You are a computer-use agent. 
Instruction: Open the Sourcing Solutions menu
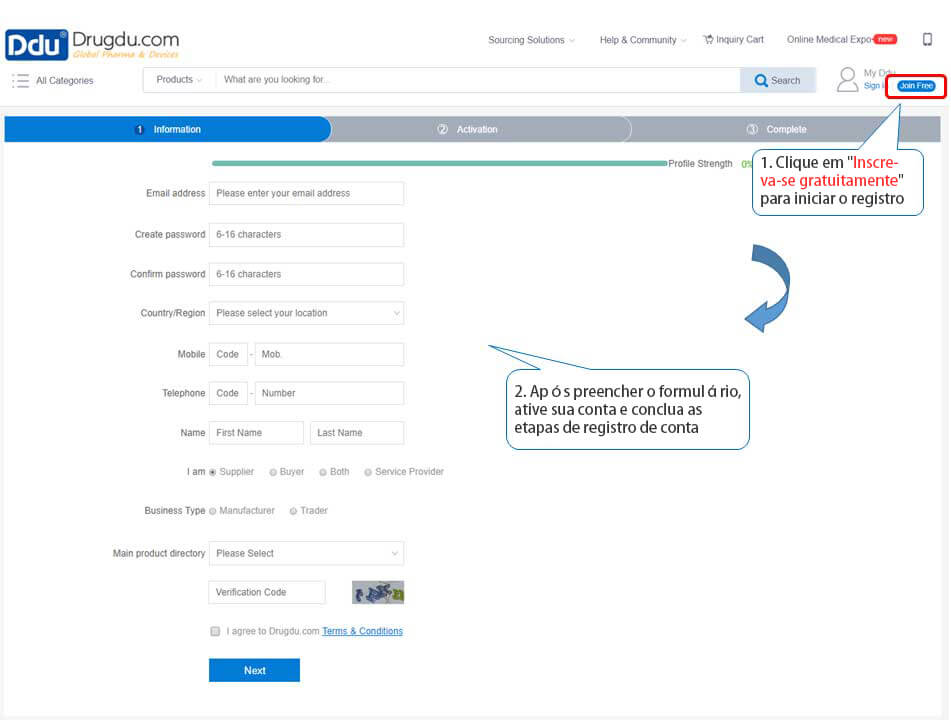coord(531,40)
